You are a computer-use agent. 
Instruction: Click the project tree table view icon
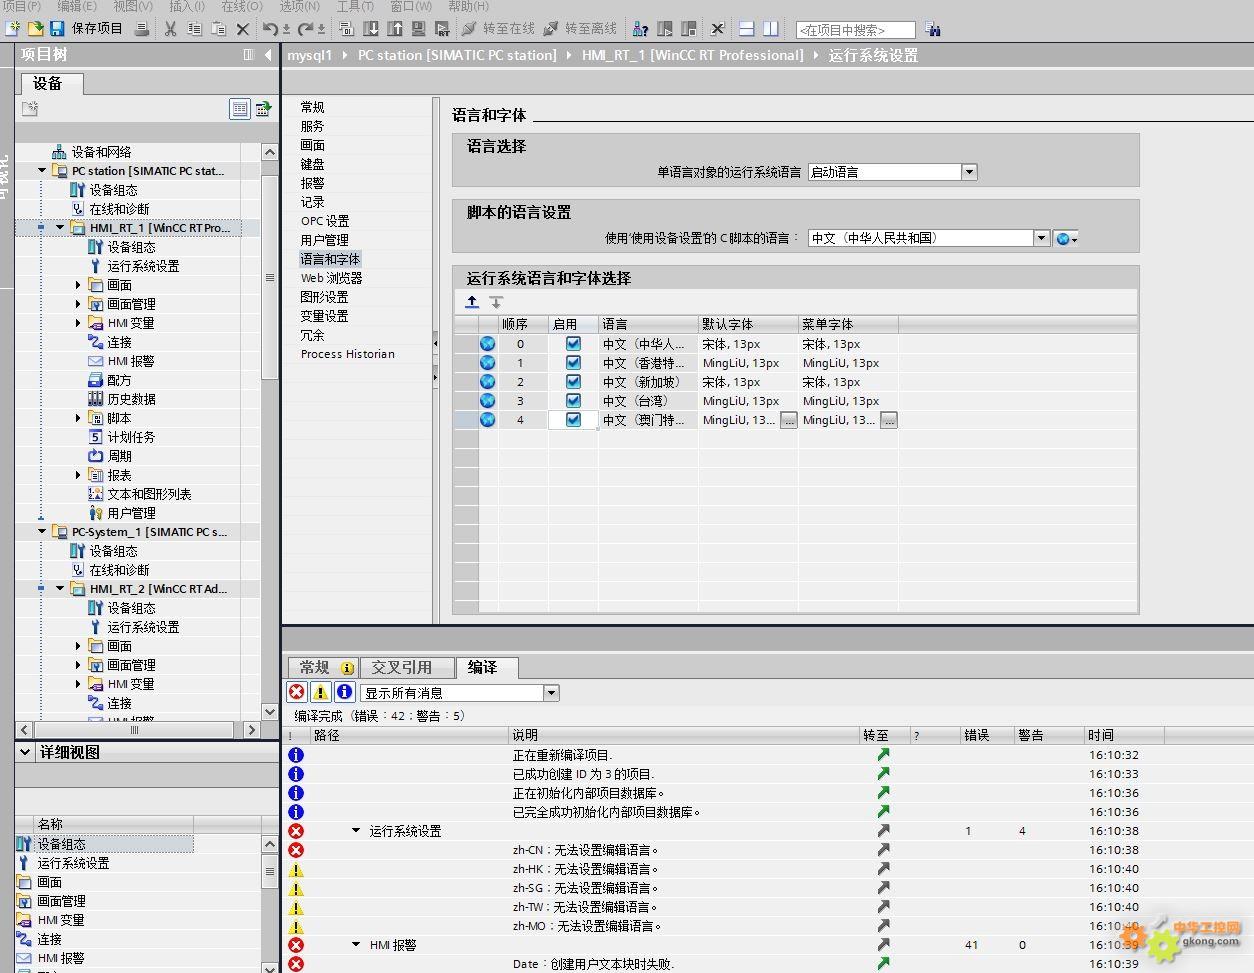pyautogui.click(x=240, y=109)
